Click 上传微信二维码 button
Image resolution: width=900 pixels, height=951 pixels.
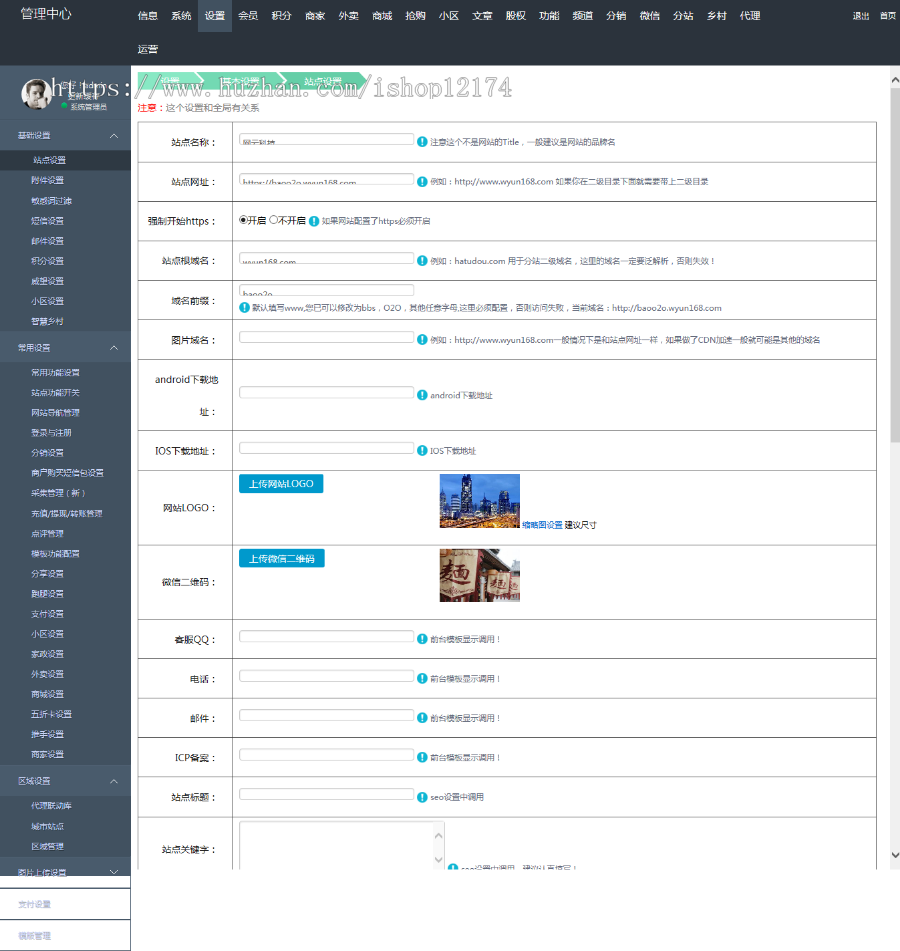pyautogui.click(x=281, y=558)
